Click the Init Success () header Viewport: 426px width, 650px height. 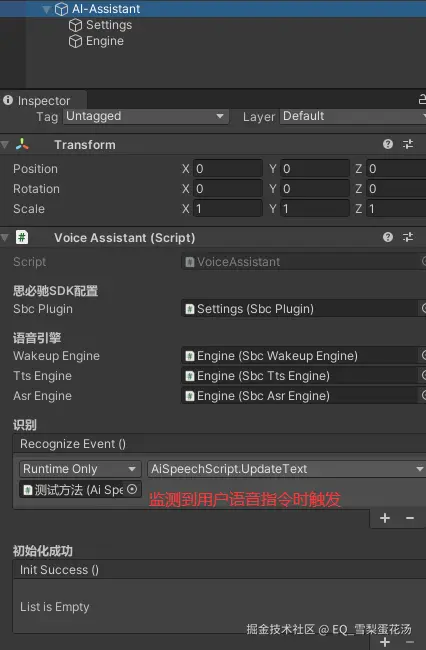tap(220, 570)
